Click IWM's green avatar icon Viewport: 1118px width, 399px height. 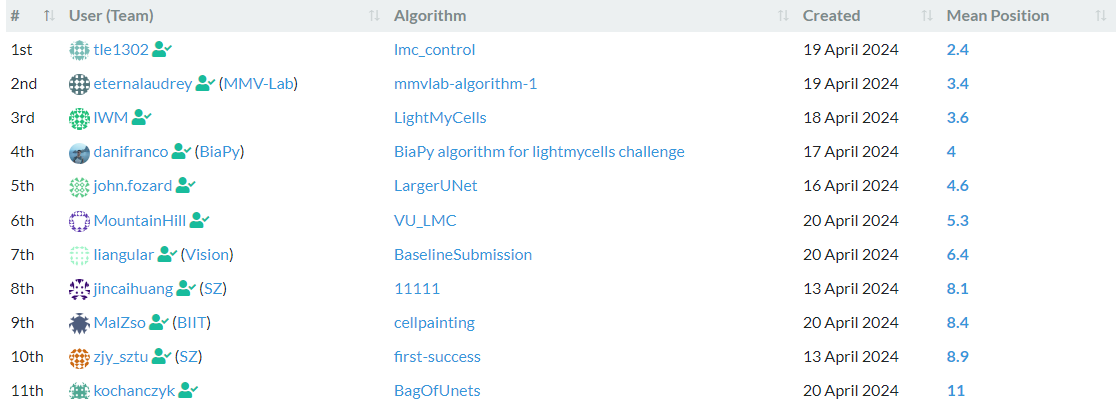click(79, 118)
